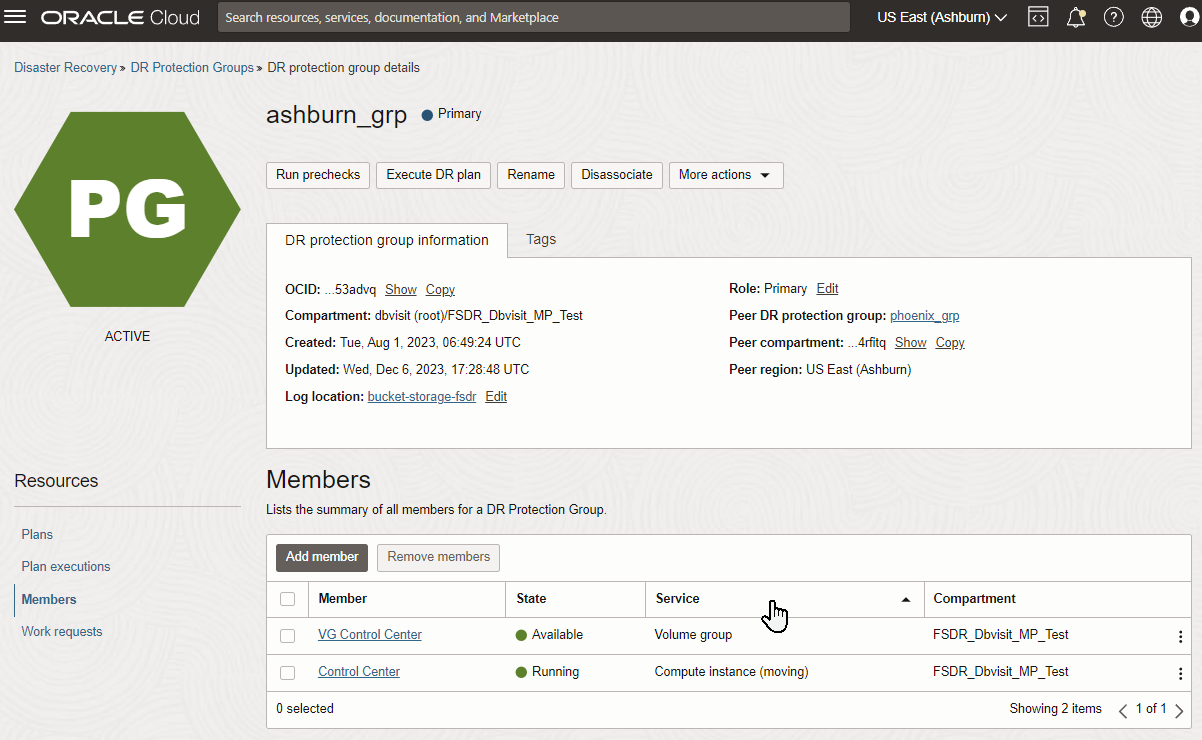Open the Control Center member link
1202x740 pixels.
tap(359, 672)
